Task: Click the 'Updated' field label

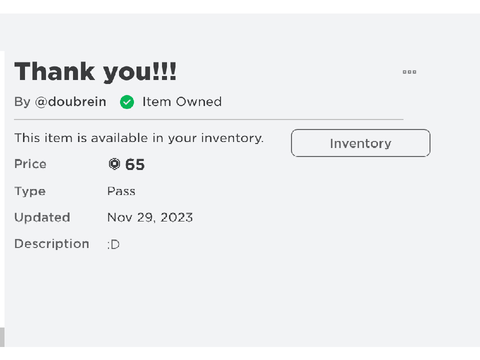Action: click(42, 217)
